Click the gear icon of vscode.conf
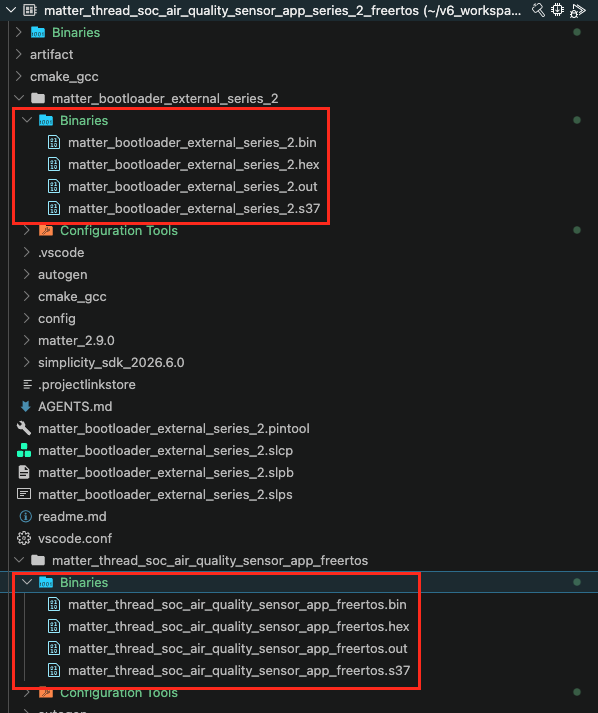Image resolution: width=598 pixels, height=713 pixels. pyautogui.click(x=24, y=538)
